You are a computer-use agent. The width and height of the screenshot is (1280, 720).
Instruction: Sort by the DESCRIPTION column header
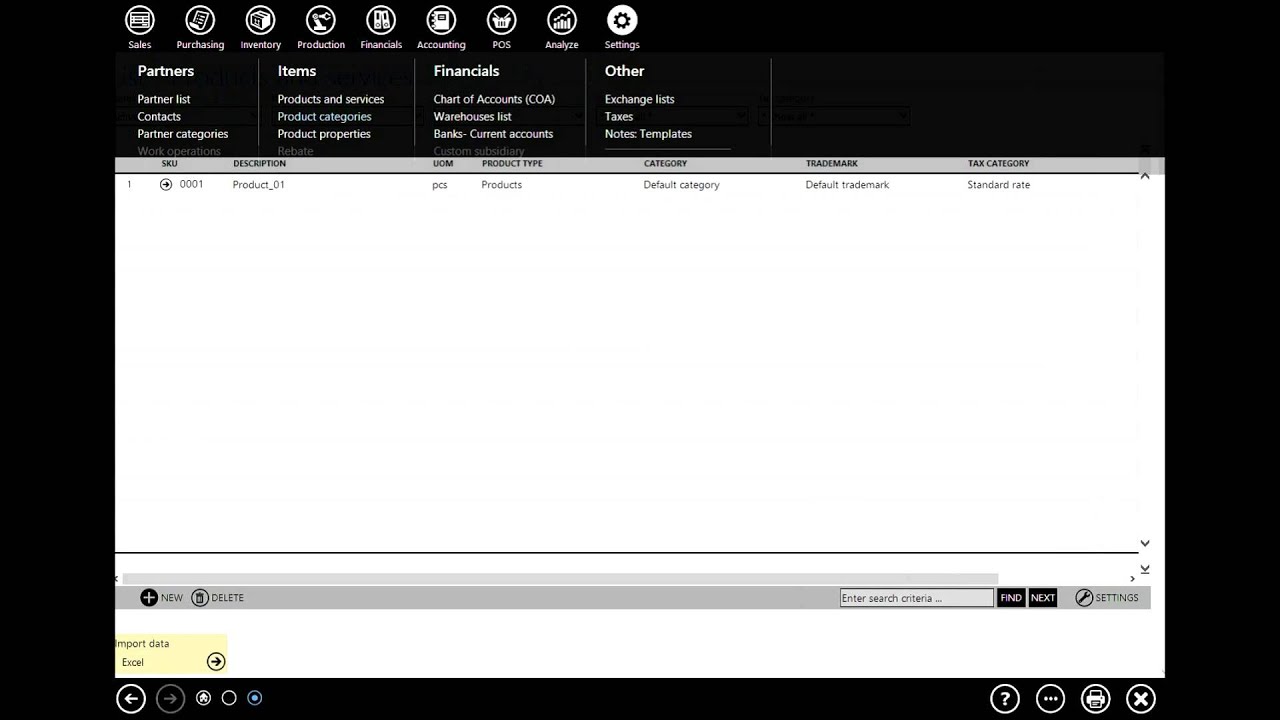tap(259, 164)
